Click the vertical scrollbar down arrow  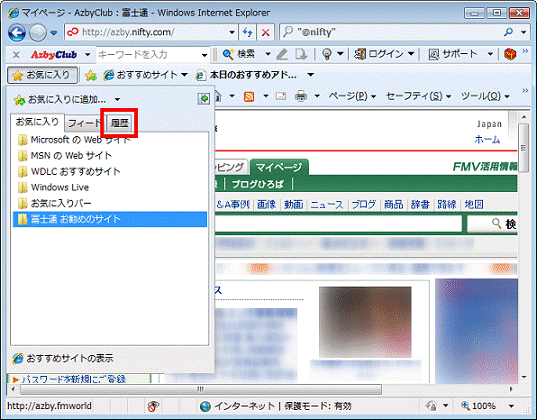(x=524, y=376)
